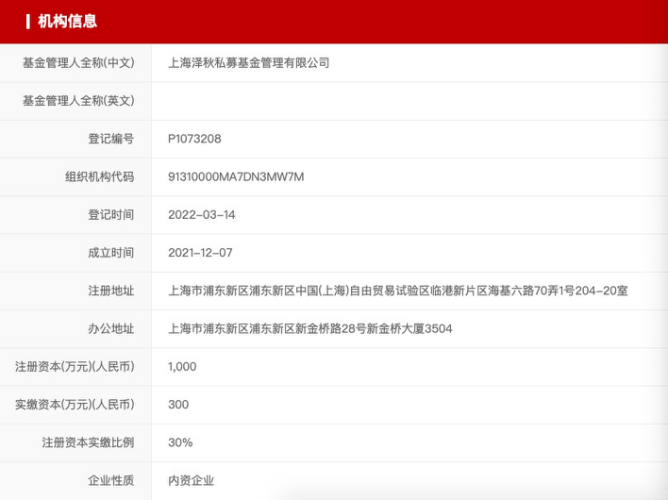
Task: Click the registered address value text
Action: (398, 291)
